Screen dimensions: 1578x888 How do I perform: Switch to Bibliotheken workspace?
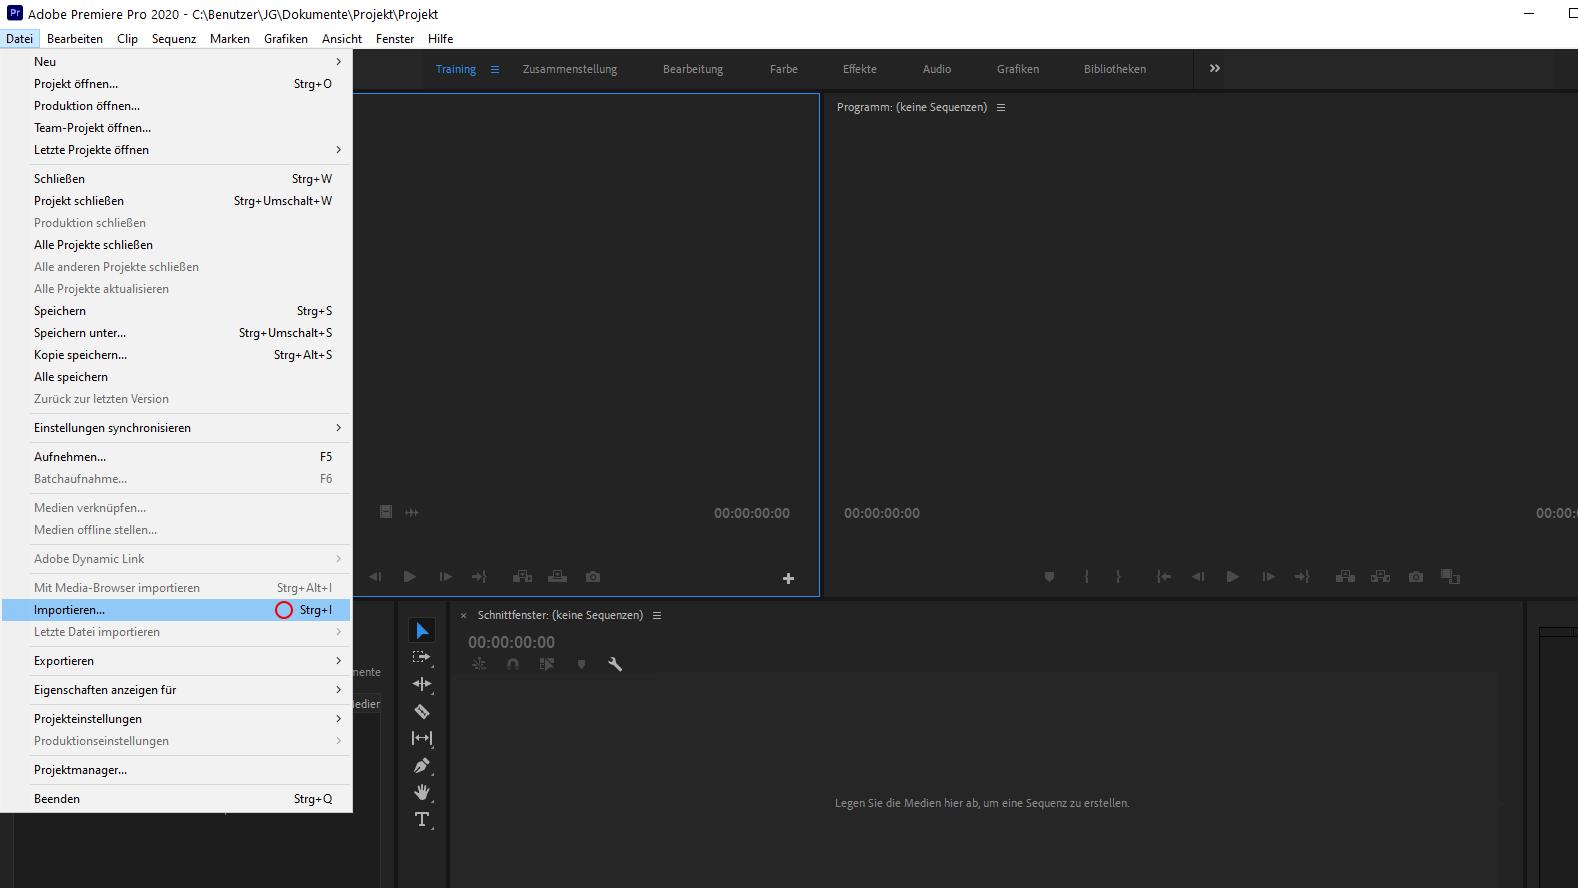pos(1115,69)
